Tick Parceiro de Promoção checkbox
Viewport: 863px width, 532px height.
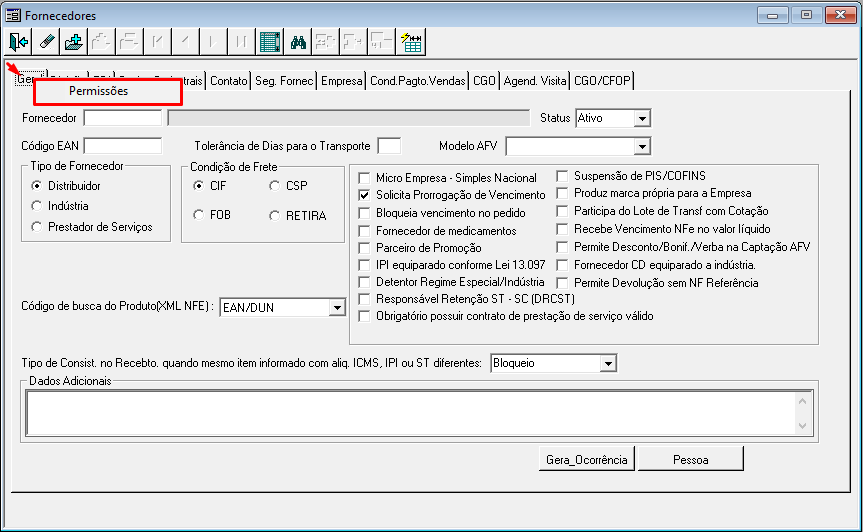click(x=364, y=248)
